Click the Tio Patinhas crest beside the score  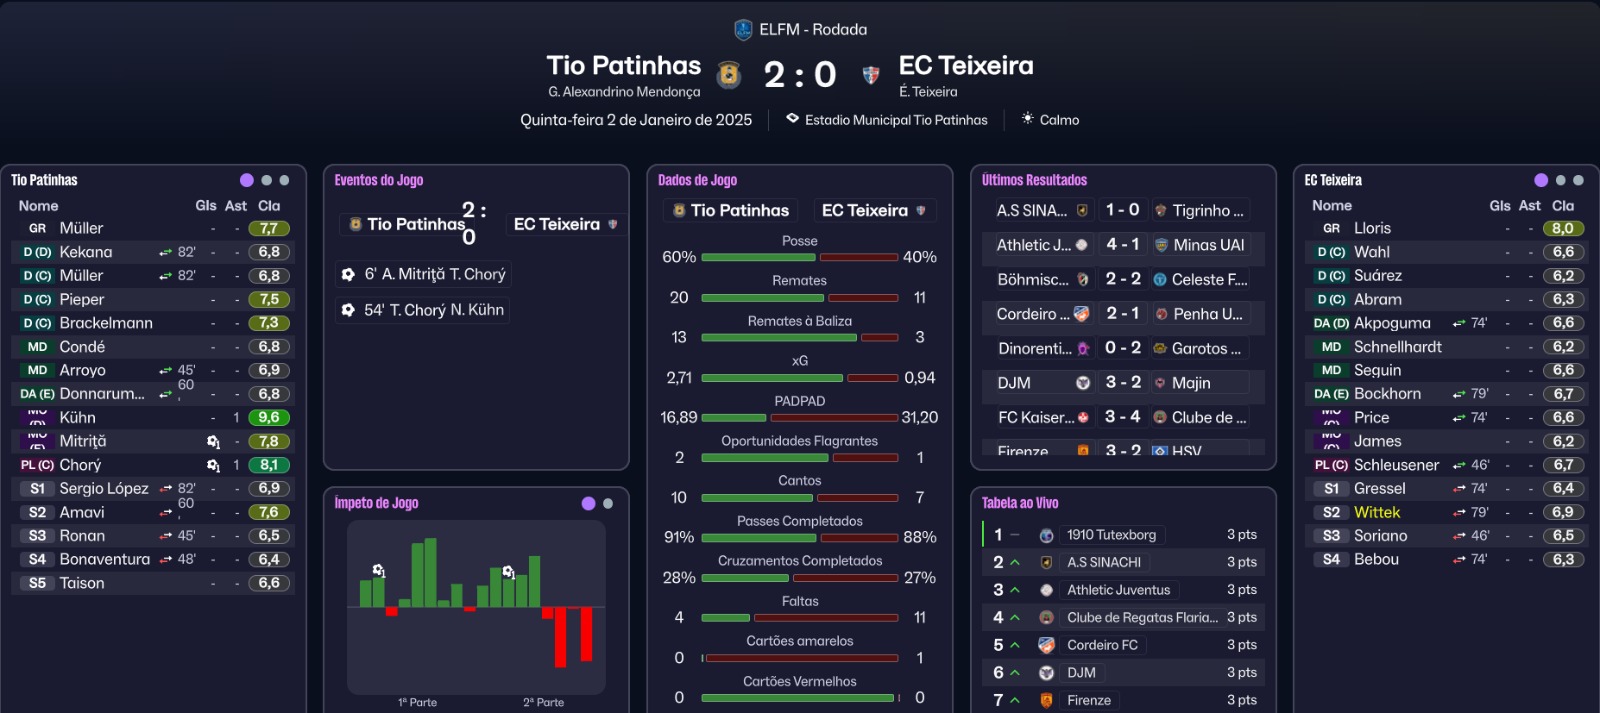(x=729, y=74)
